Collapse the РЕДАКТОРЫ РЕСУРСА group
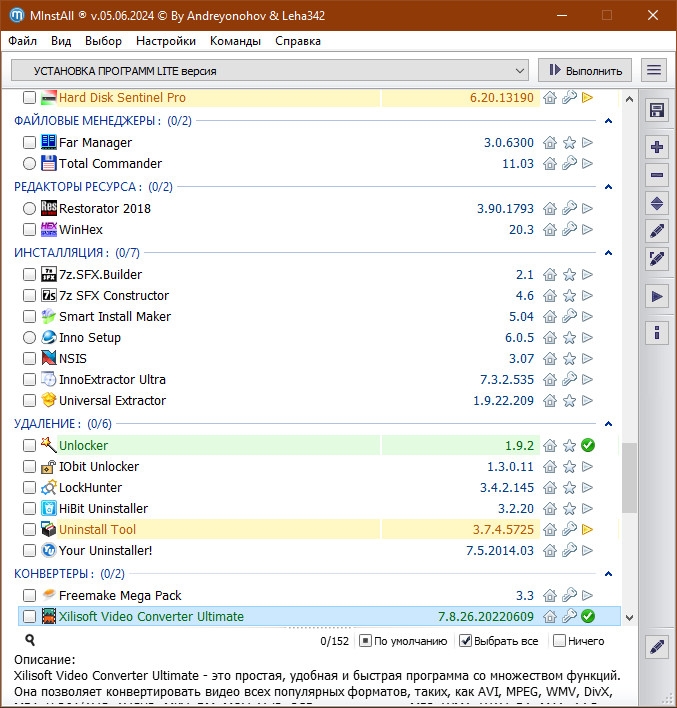 (x=608, y=186)
